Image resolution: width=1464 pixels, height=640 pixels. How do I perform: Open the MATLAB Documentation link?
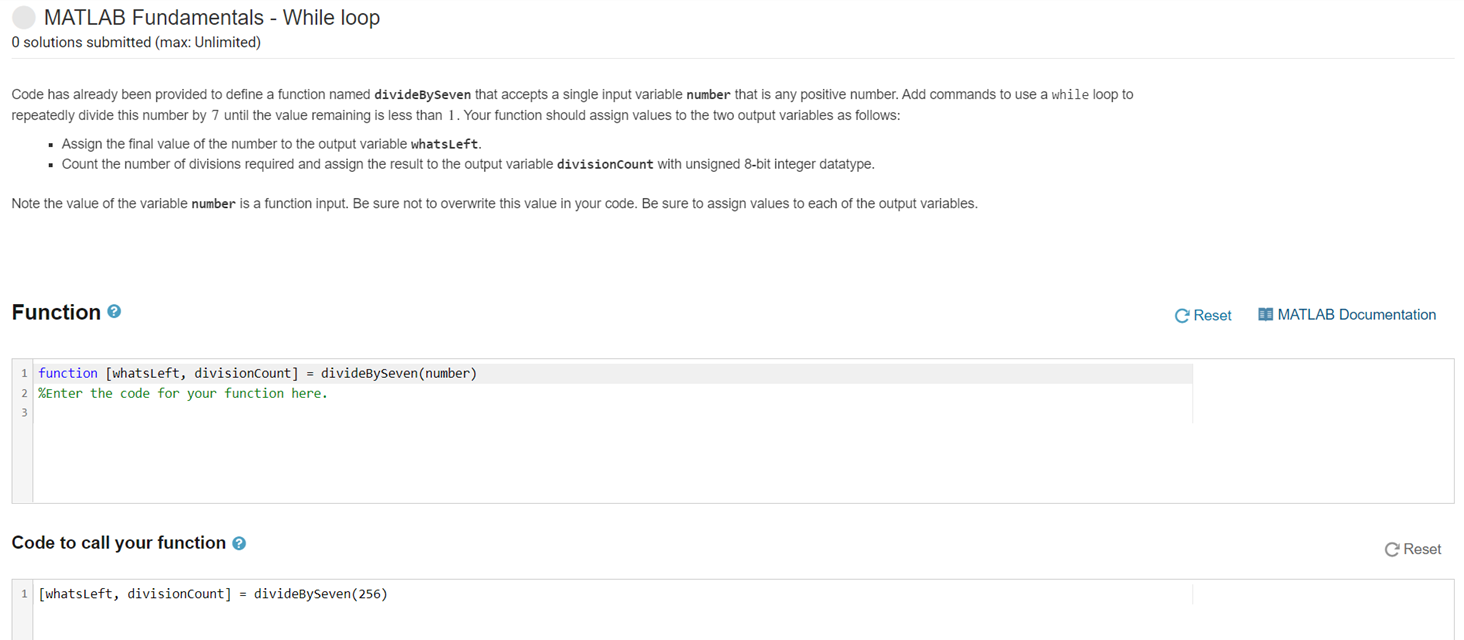pyautogui.click(x=1346, y=314)
